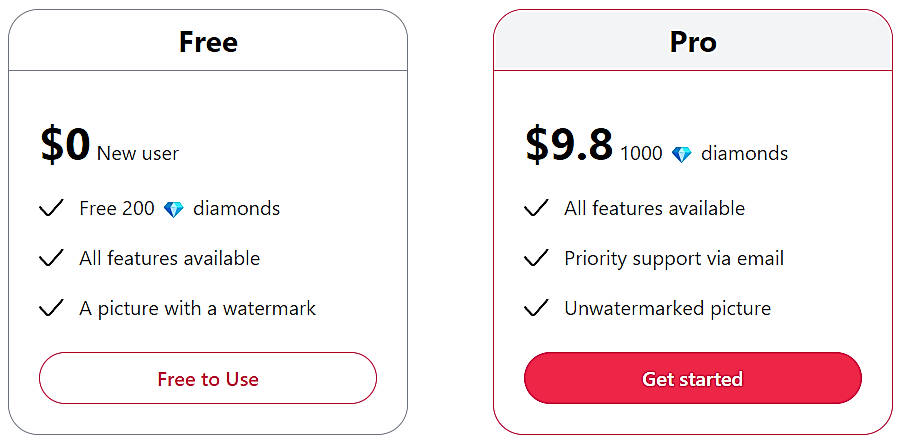This screenshot has height=442, width=903.
Task: Click the $9.8 price text
Action: click(568, 146)
